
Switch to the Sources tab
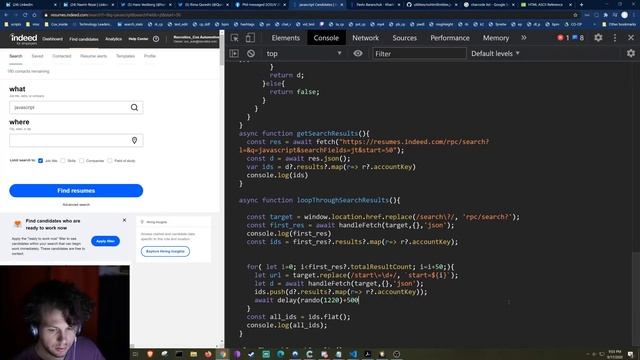[x=404, y=38]
